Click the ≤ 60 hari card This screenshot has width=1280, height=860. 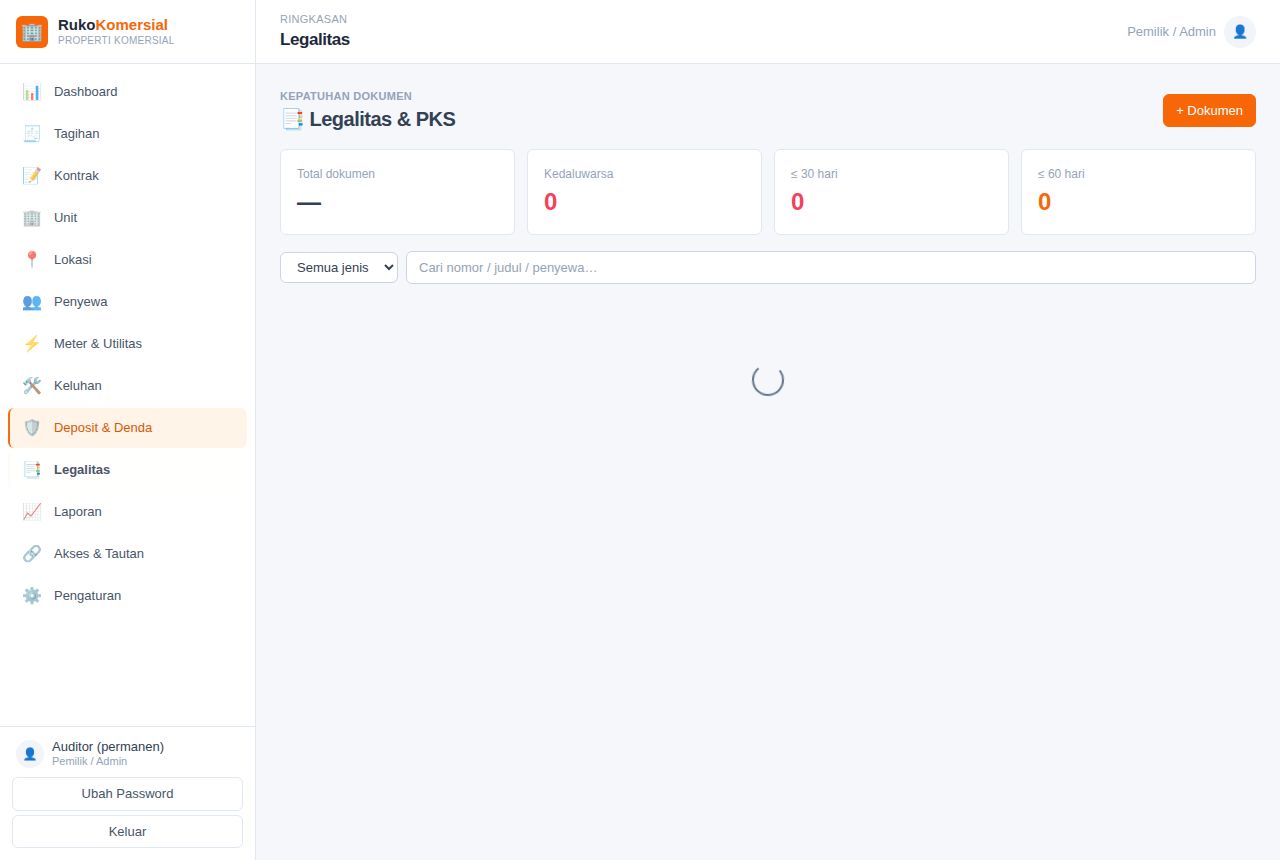tap(1138, 192)
